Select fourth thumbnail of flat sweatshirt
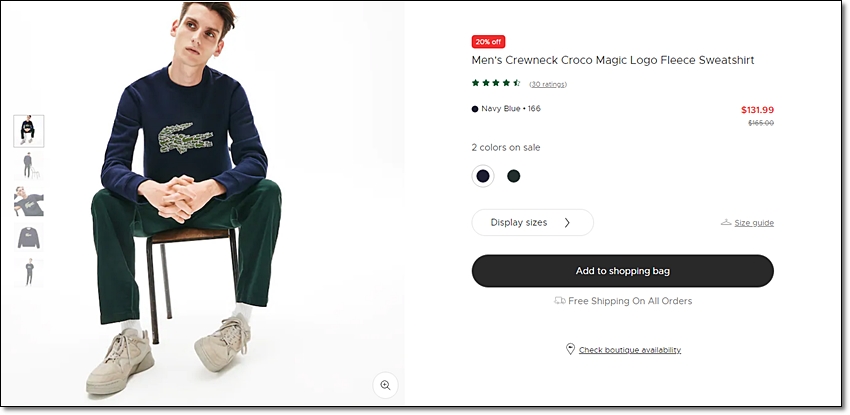This screenshot has width=850, height=415. click(29, 237)
